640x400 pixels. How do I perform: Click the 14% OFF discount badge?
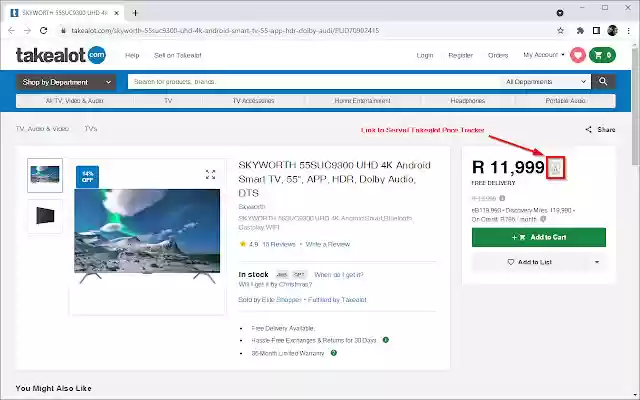[87, 177]
